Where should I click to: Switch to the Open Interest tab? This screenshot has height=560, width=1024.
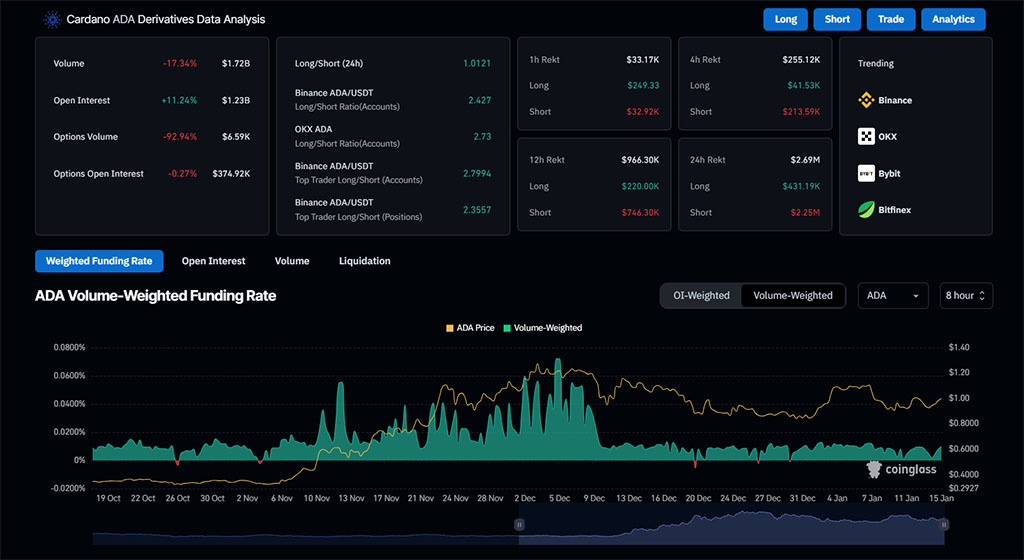click(x=213, y=261)
